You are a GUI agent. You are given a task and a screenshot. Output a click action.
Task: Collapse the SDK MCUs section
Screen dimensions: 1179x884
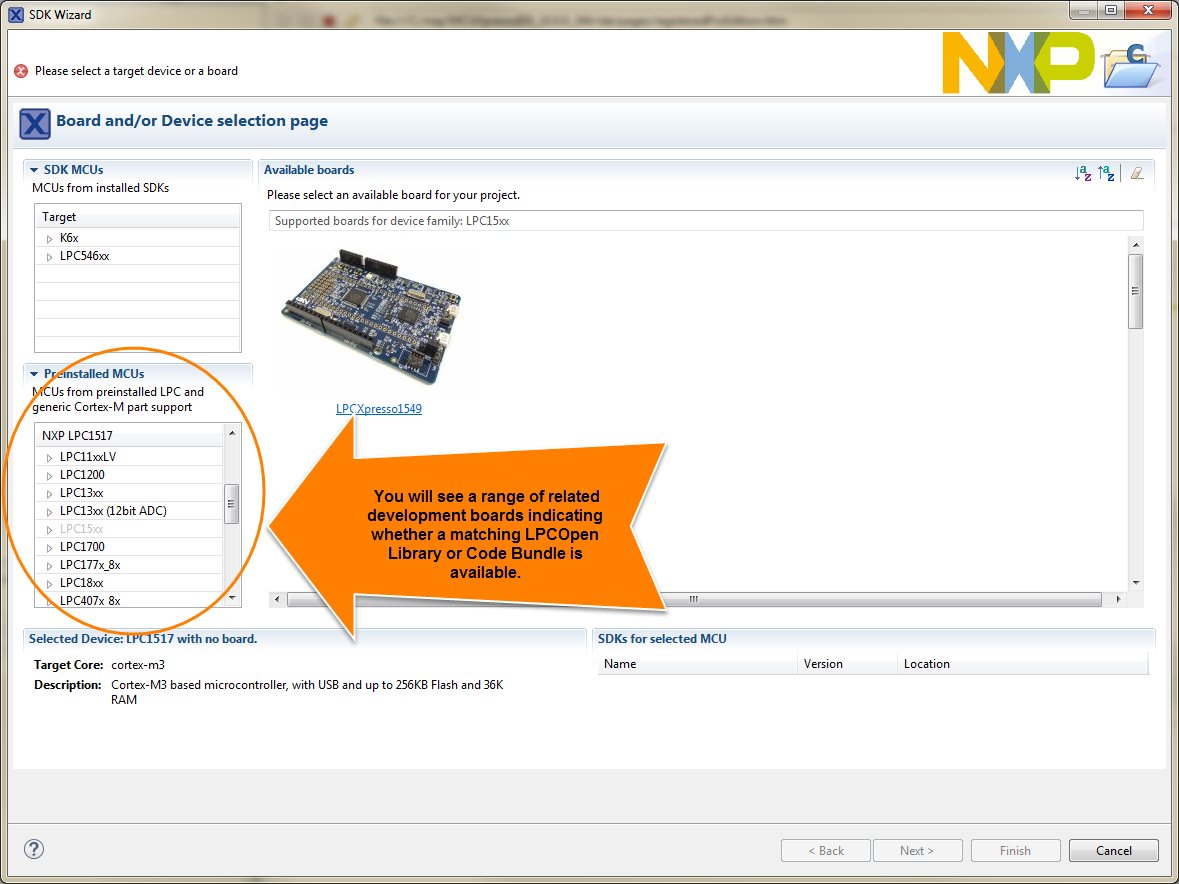[34, 170]
